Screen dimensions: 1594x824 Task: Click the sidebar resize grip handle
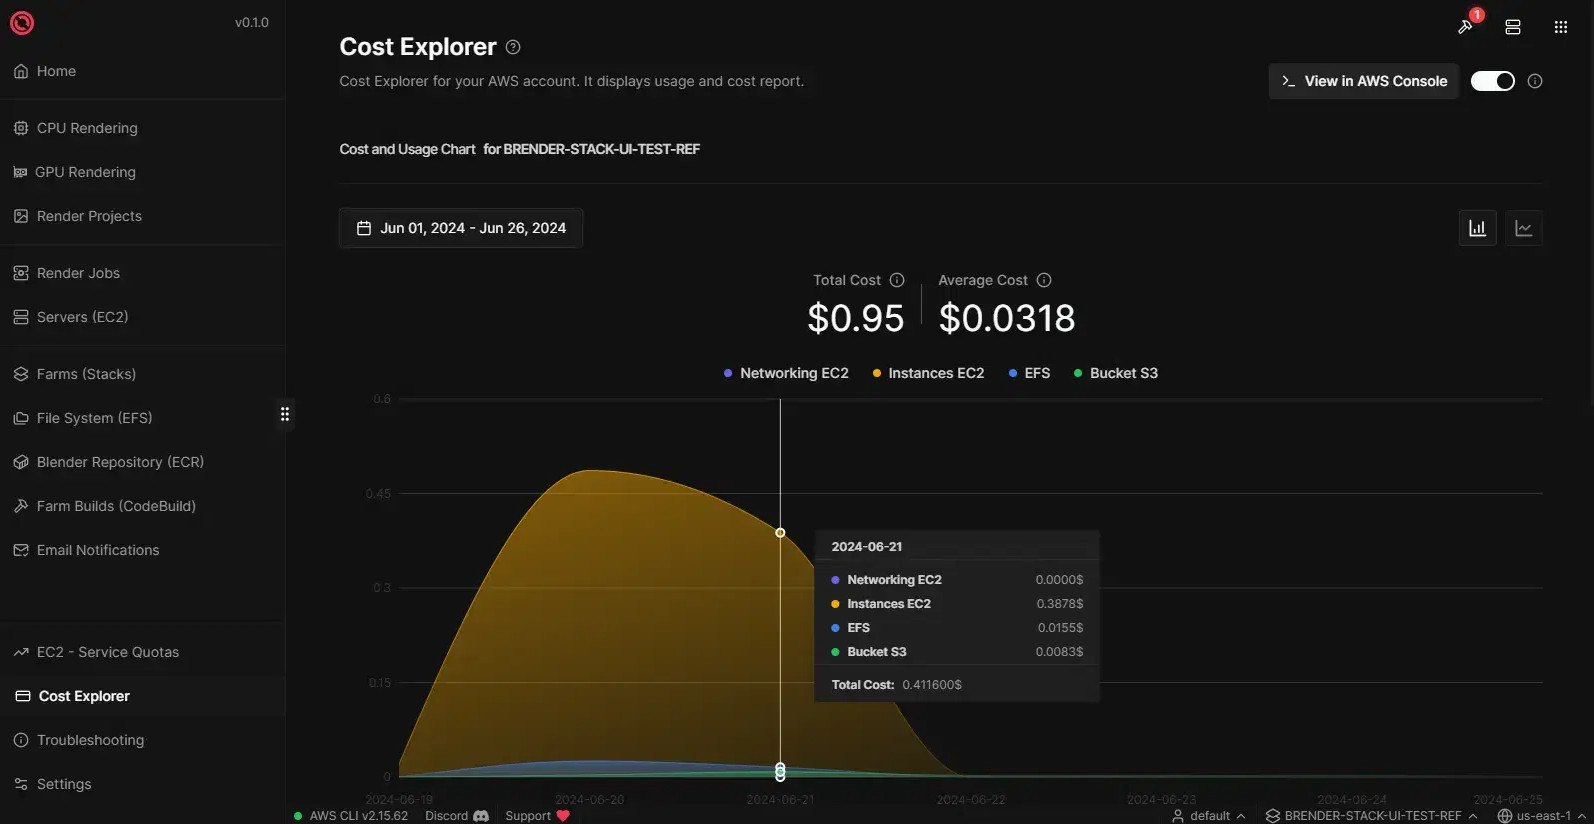point(285,414)
